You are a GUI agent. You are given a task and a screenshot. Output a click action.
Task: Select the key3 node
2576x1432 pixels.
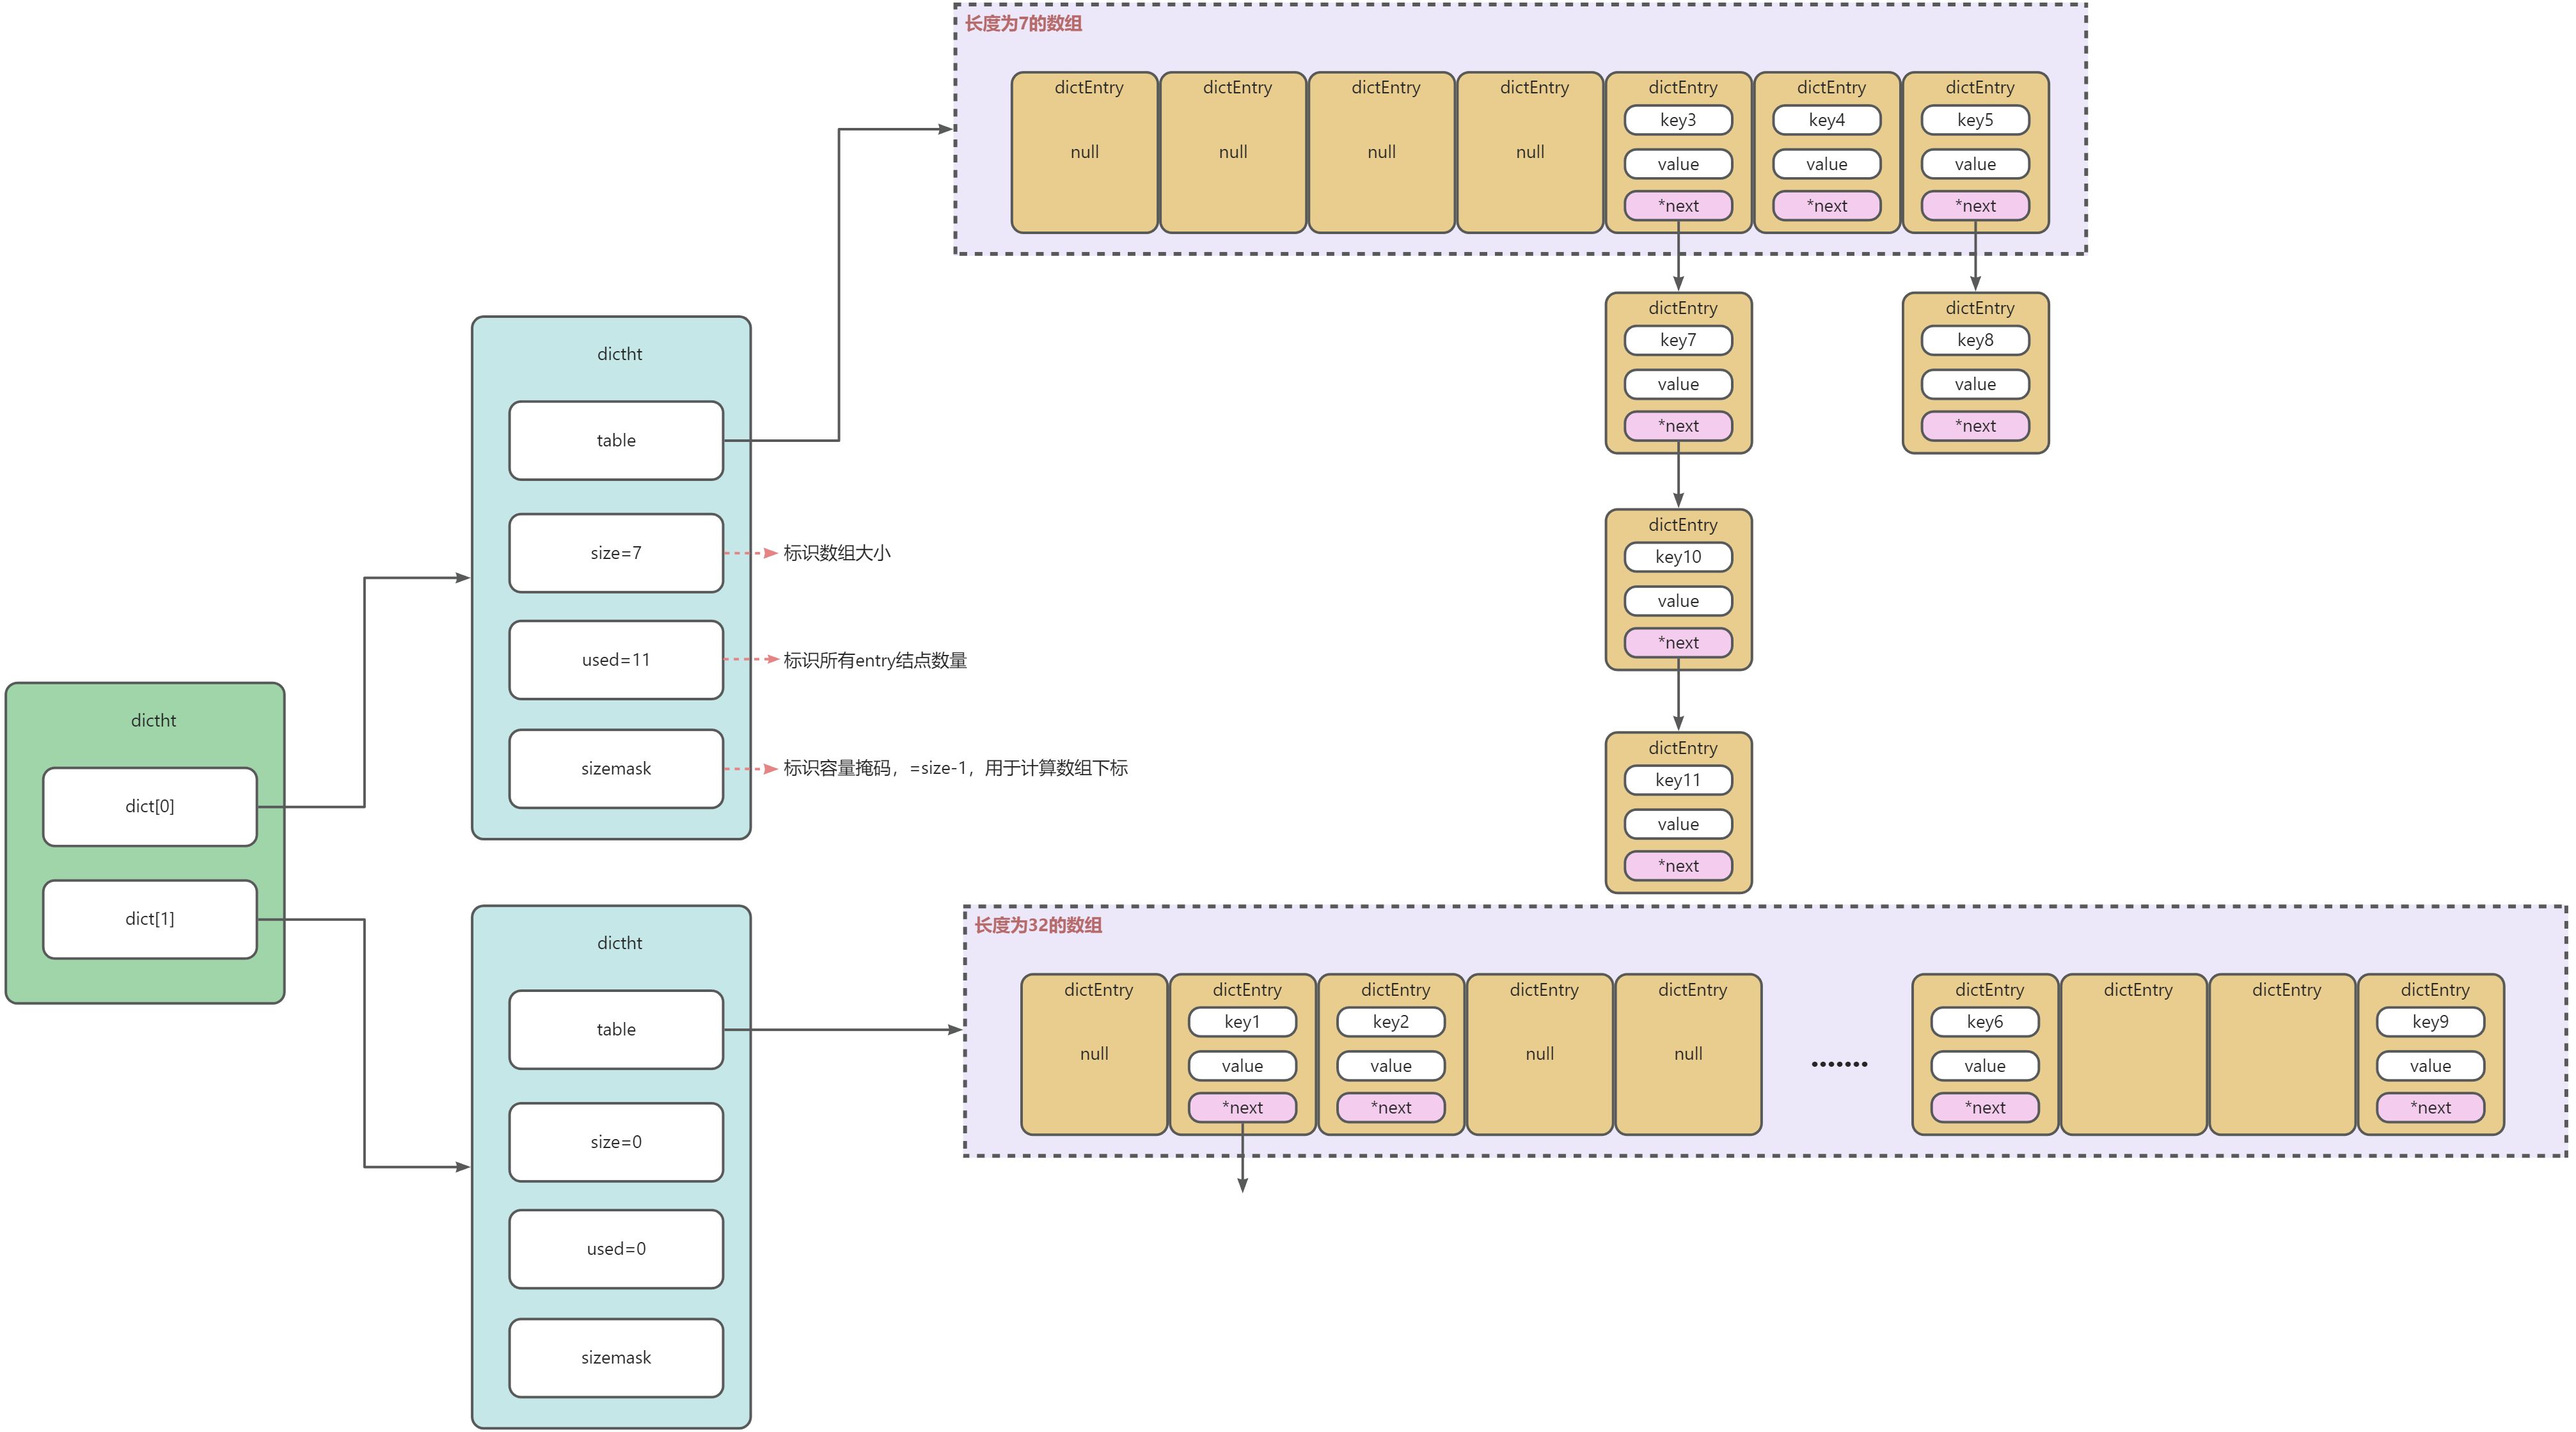pyautogui.click(x=1678, y=120)
